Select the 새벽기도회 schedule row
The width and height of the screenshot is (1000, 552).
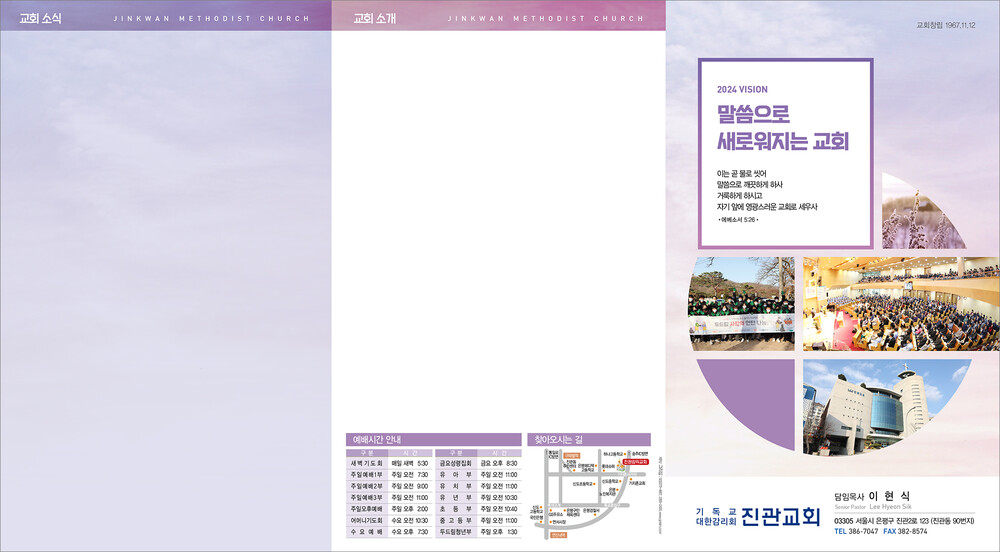(x=388, y=464)
